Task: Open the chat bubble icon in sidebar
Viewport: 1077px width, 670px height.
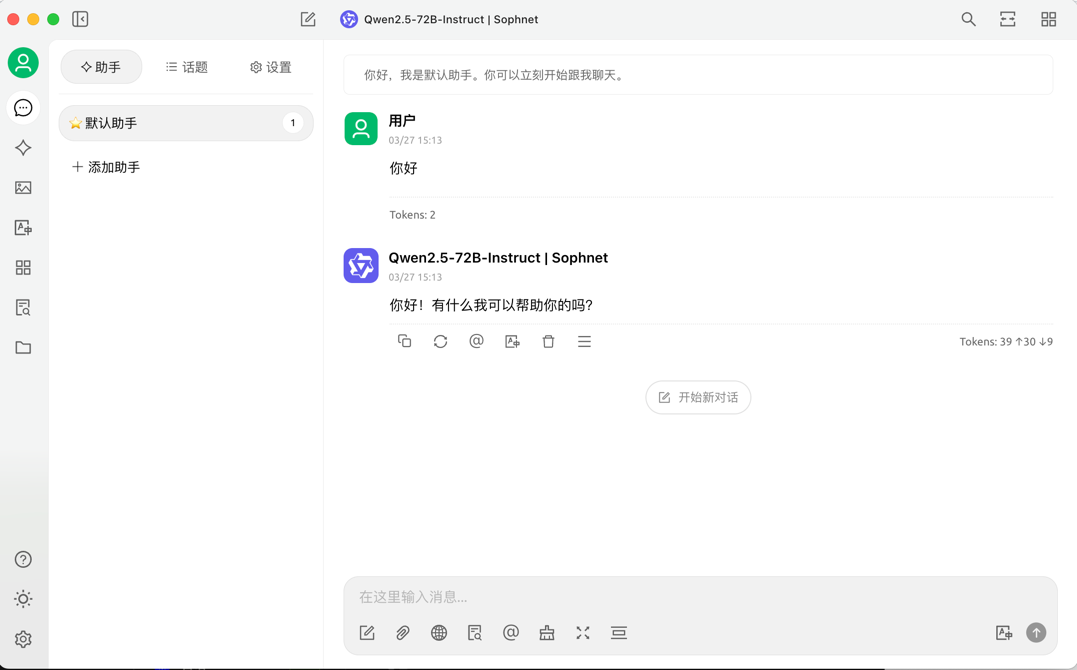Action: pyautogui.click(x=23, y=108)
